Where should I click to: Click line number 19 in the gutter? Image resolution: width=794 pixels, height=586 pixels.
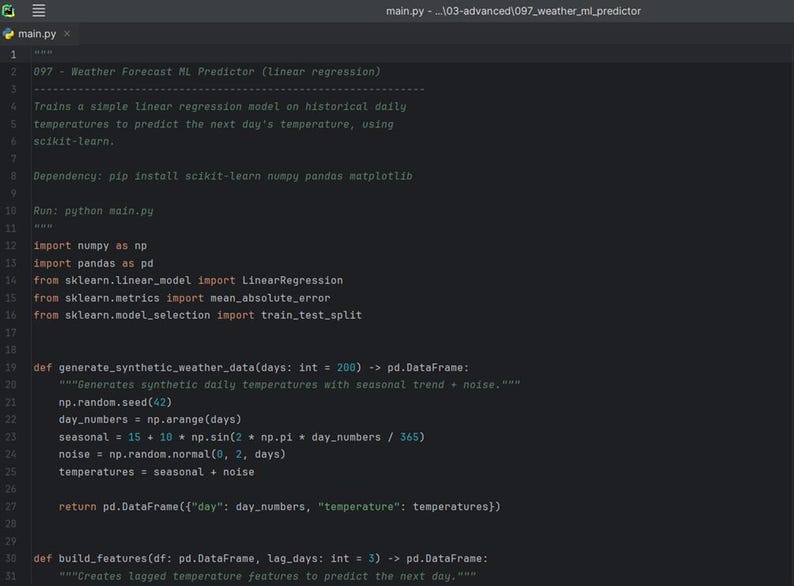(x=11, y=367)
